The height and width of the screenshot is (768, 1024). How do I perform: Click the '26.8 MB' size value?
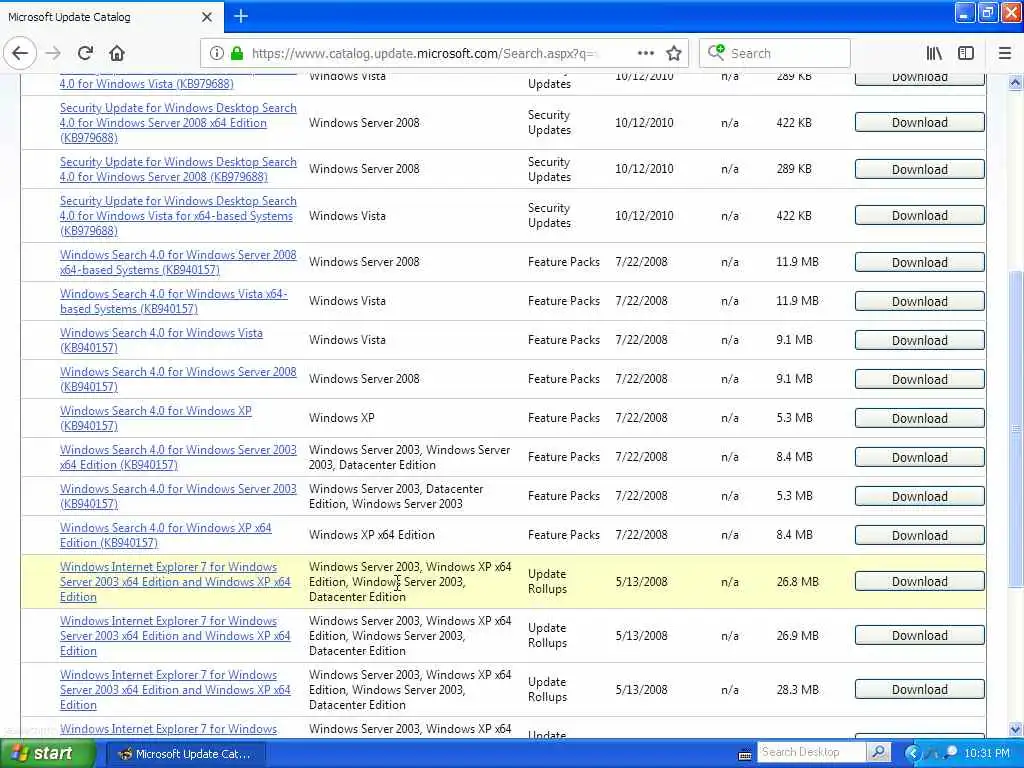coord(797,581)
